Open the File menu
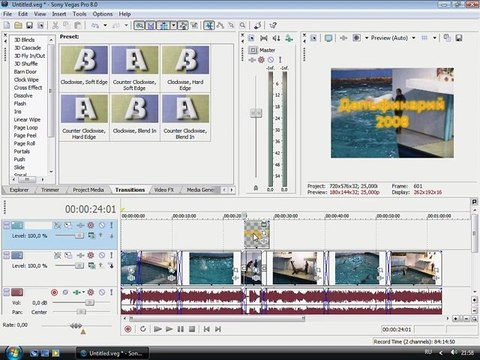The width and height of the screenshot is (480, 360). point(7,14)
